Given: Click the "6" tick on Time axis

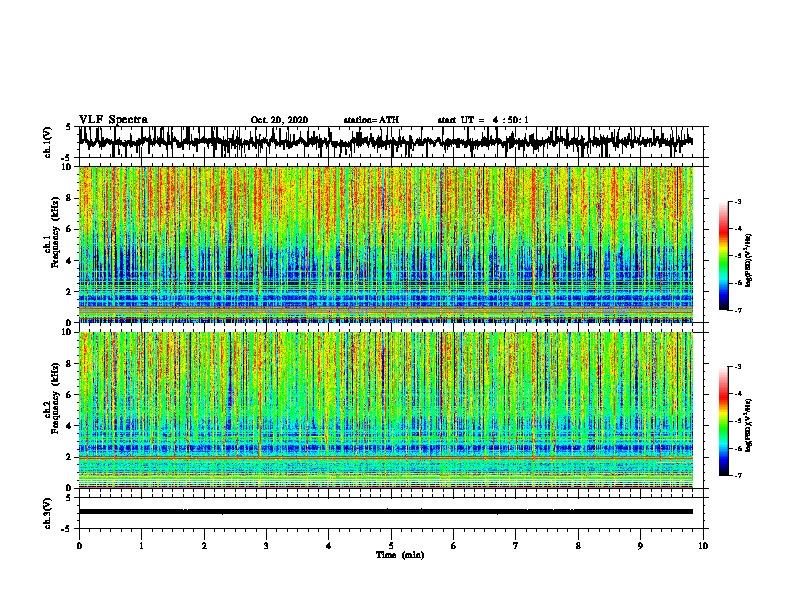Looking at the screenshot, I should [454, 546].
